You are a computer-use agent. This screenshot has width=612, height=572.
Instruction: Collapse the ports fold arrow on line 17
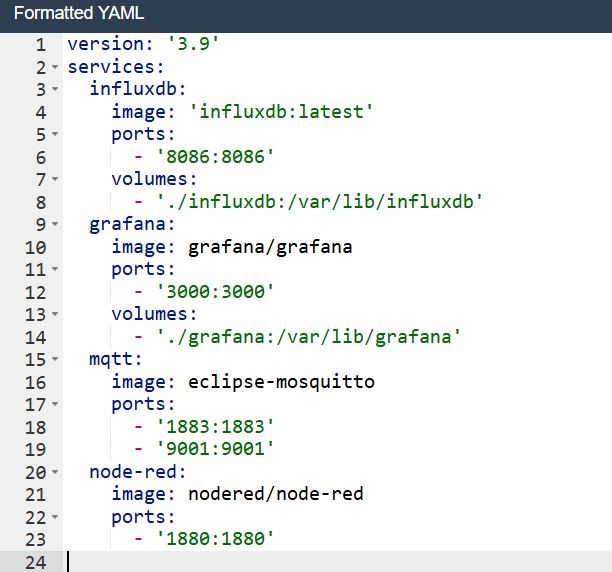point(55,404)
